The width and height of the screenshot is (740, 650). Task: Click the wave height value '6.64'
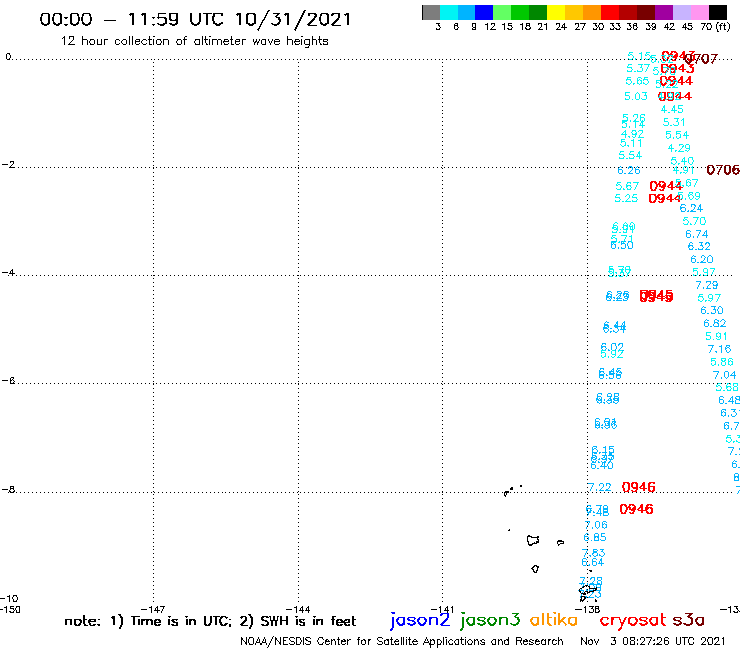(x=593, y=562)
